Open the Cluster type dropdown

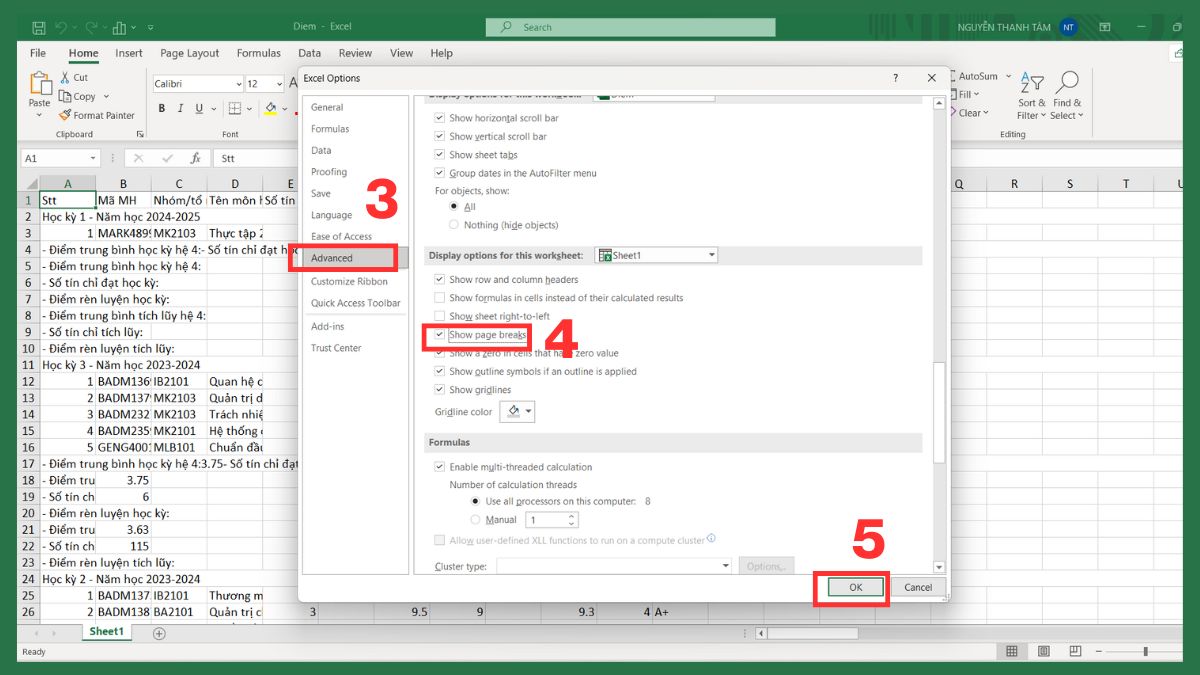point(726,565)
